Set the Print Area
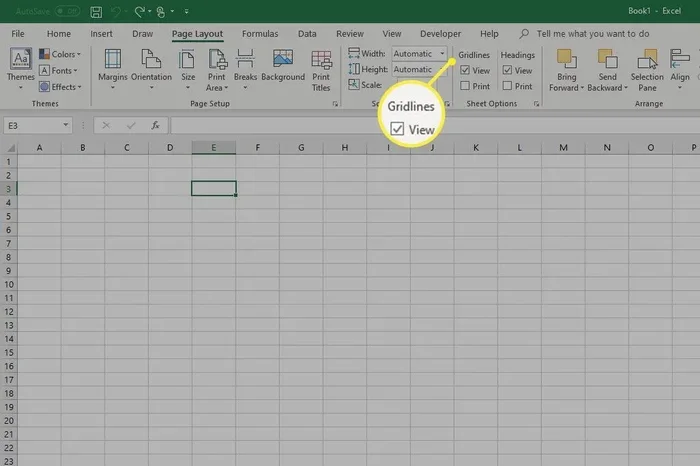The height and width of the screenshot is (466, 700). pos(217,71)
